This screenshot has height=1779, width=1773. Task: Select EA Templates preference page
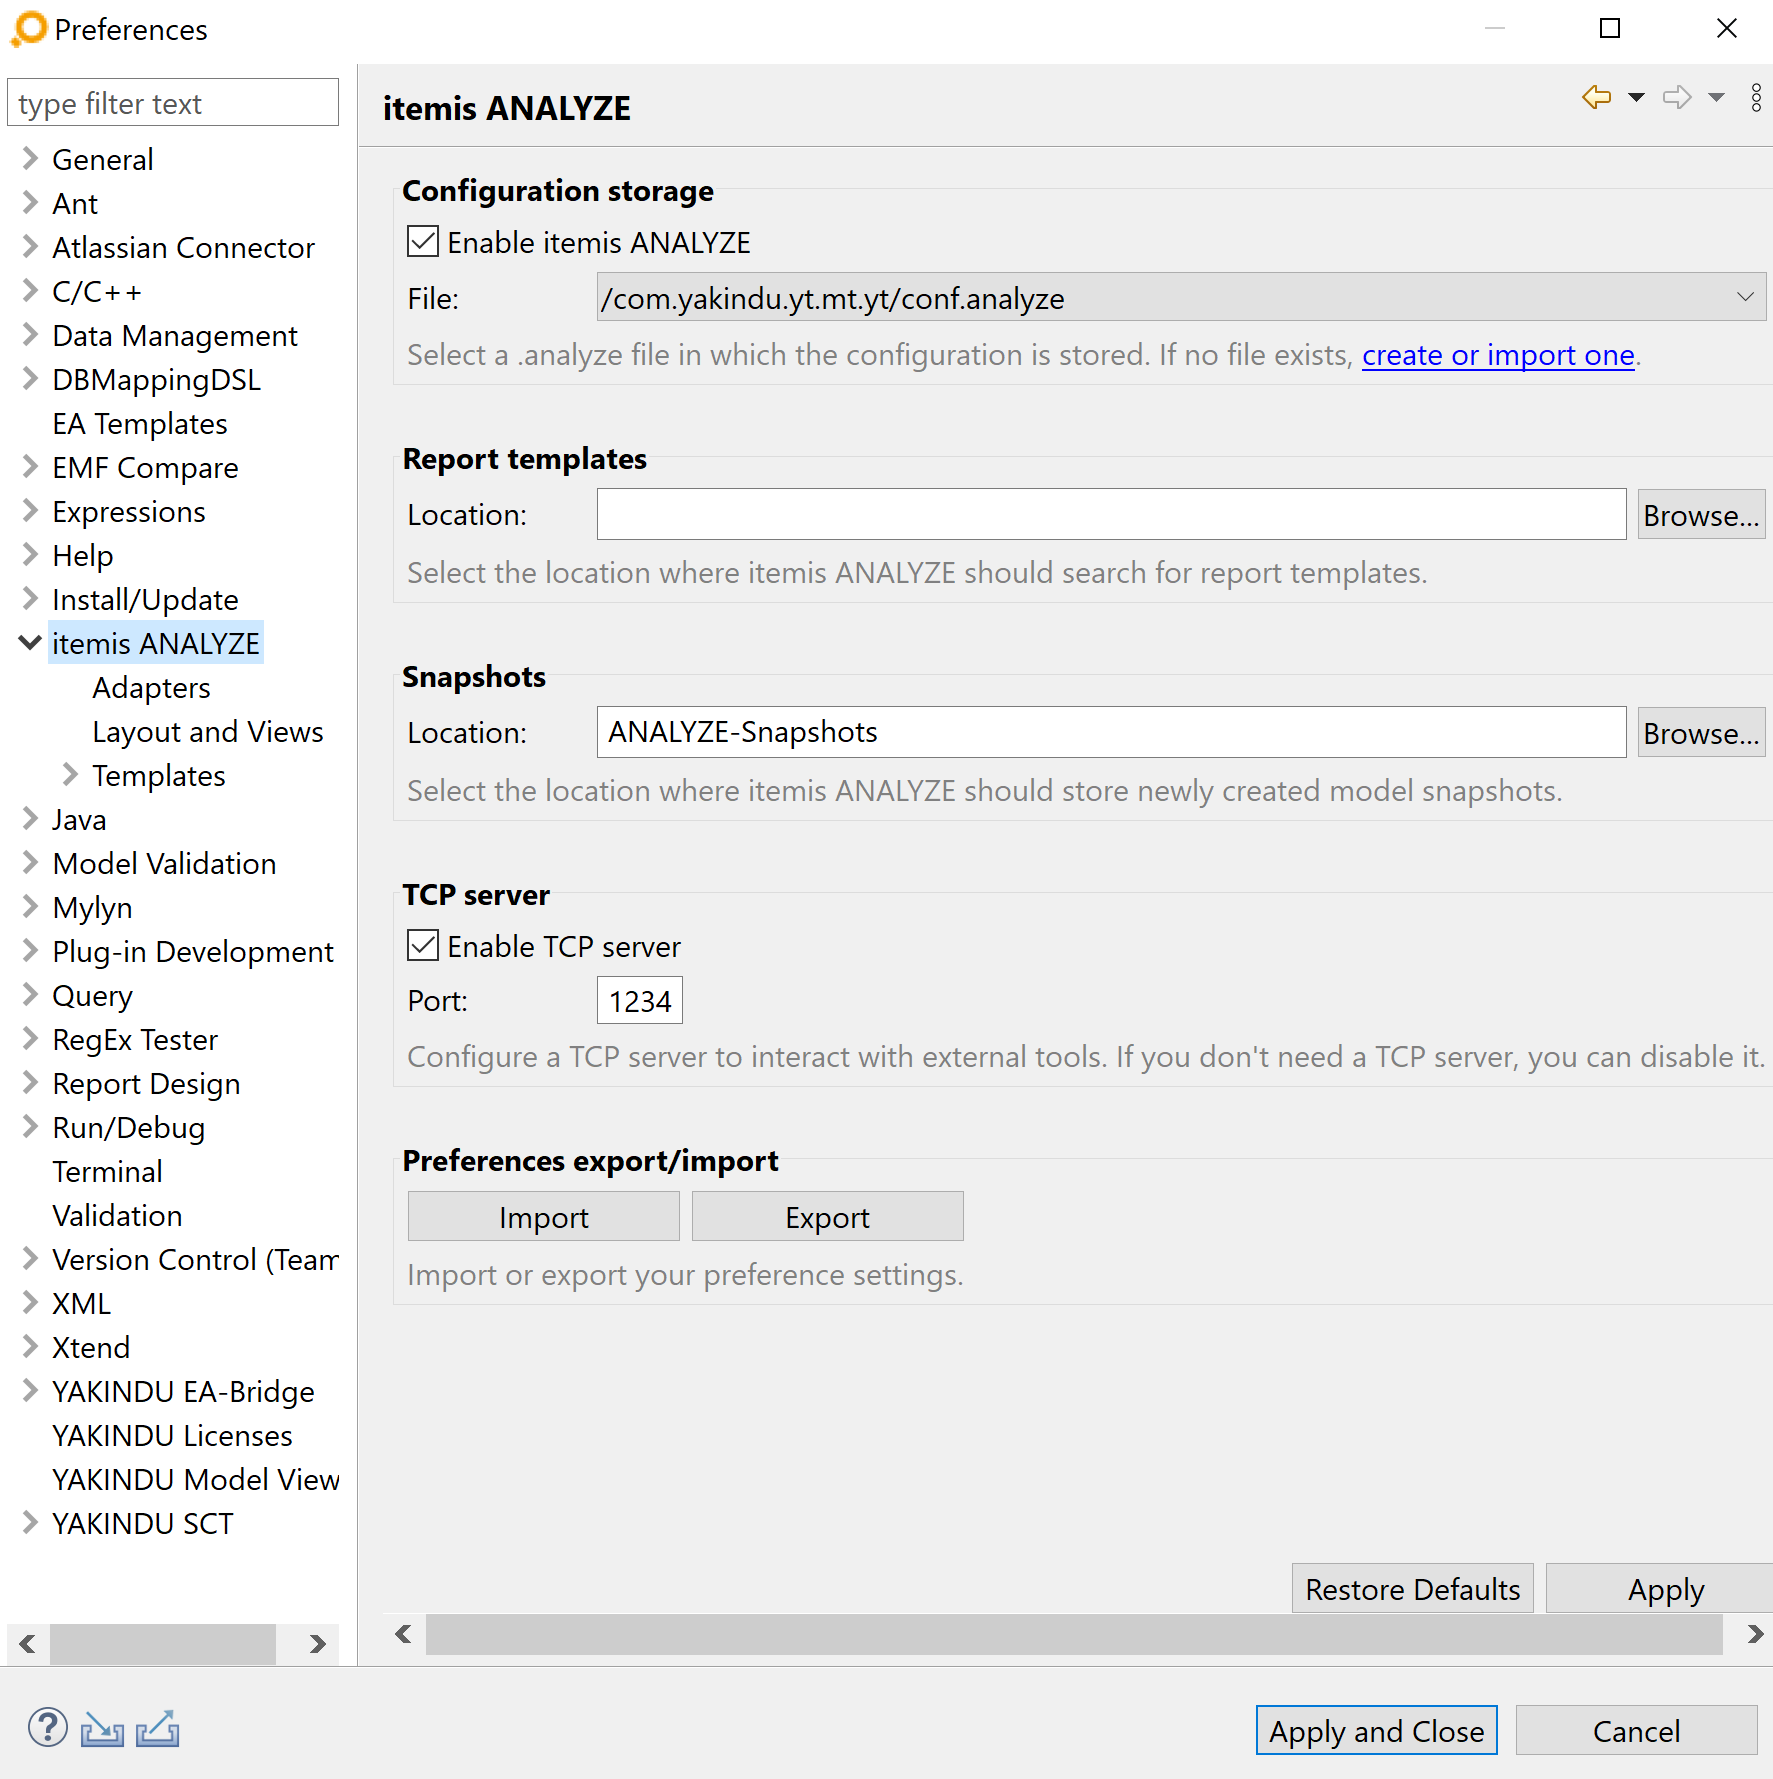(140, 424)
